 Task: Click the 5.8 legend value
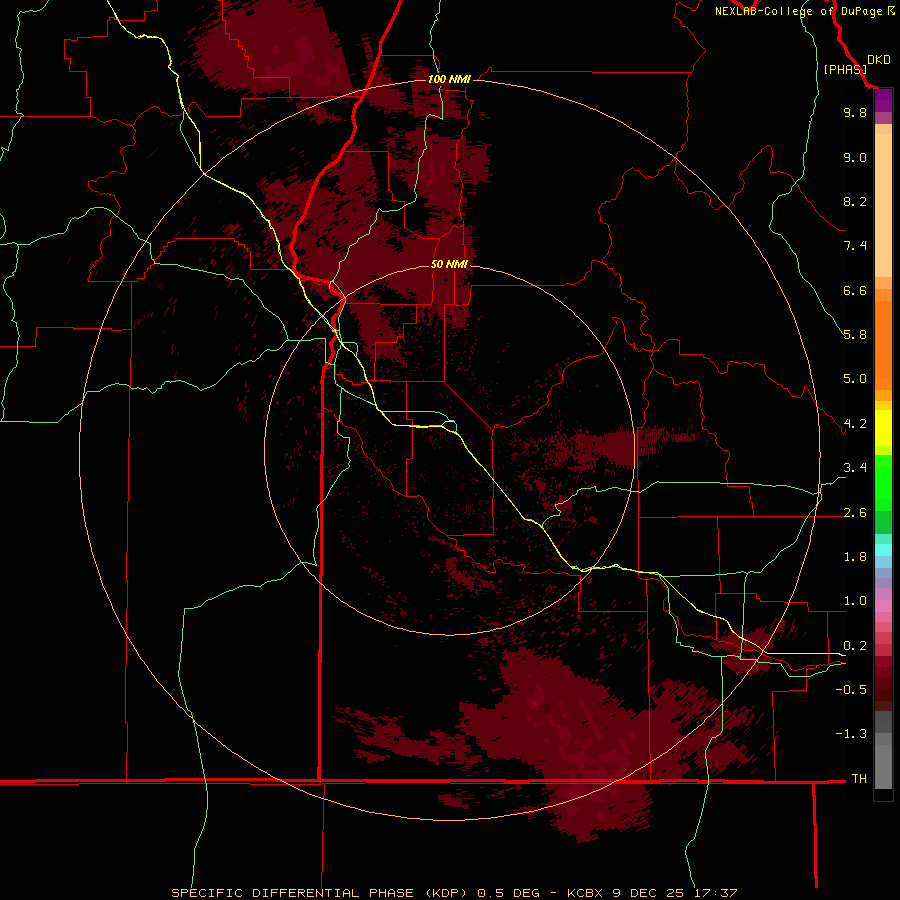(855, 335)
